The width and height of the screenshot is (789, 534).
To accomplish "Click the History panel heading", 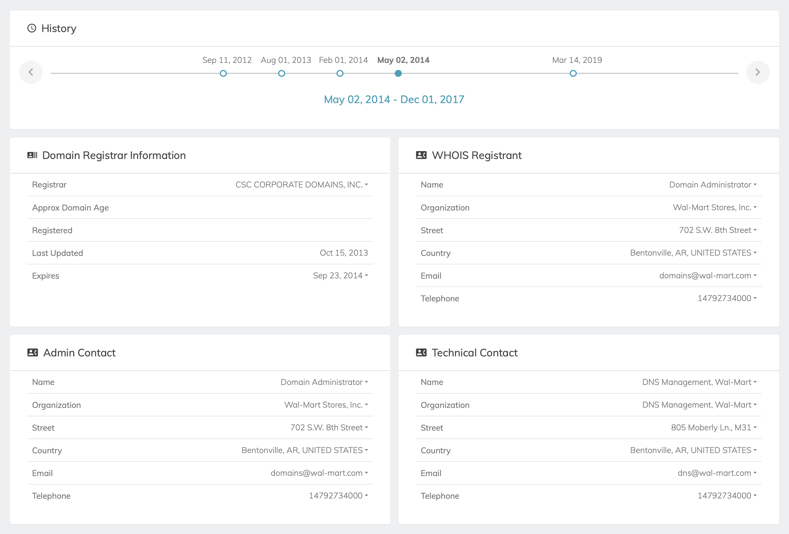I will [59, 28].
